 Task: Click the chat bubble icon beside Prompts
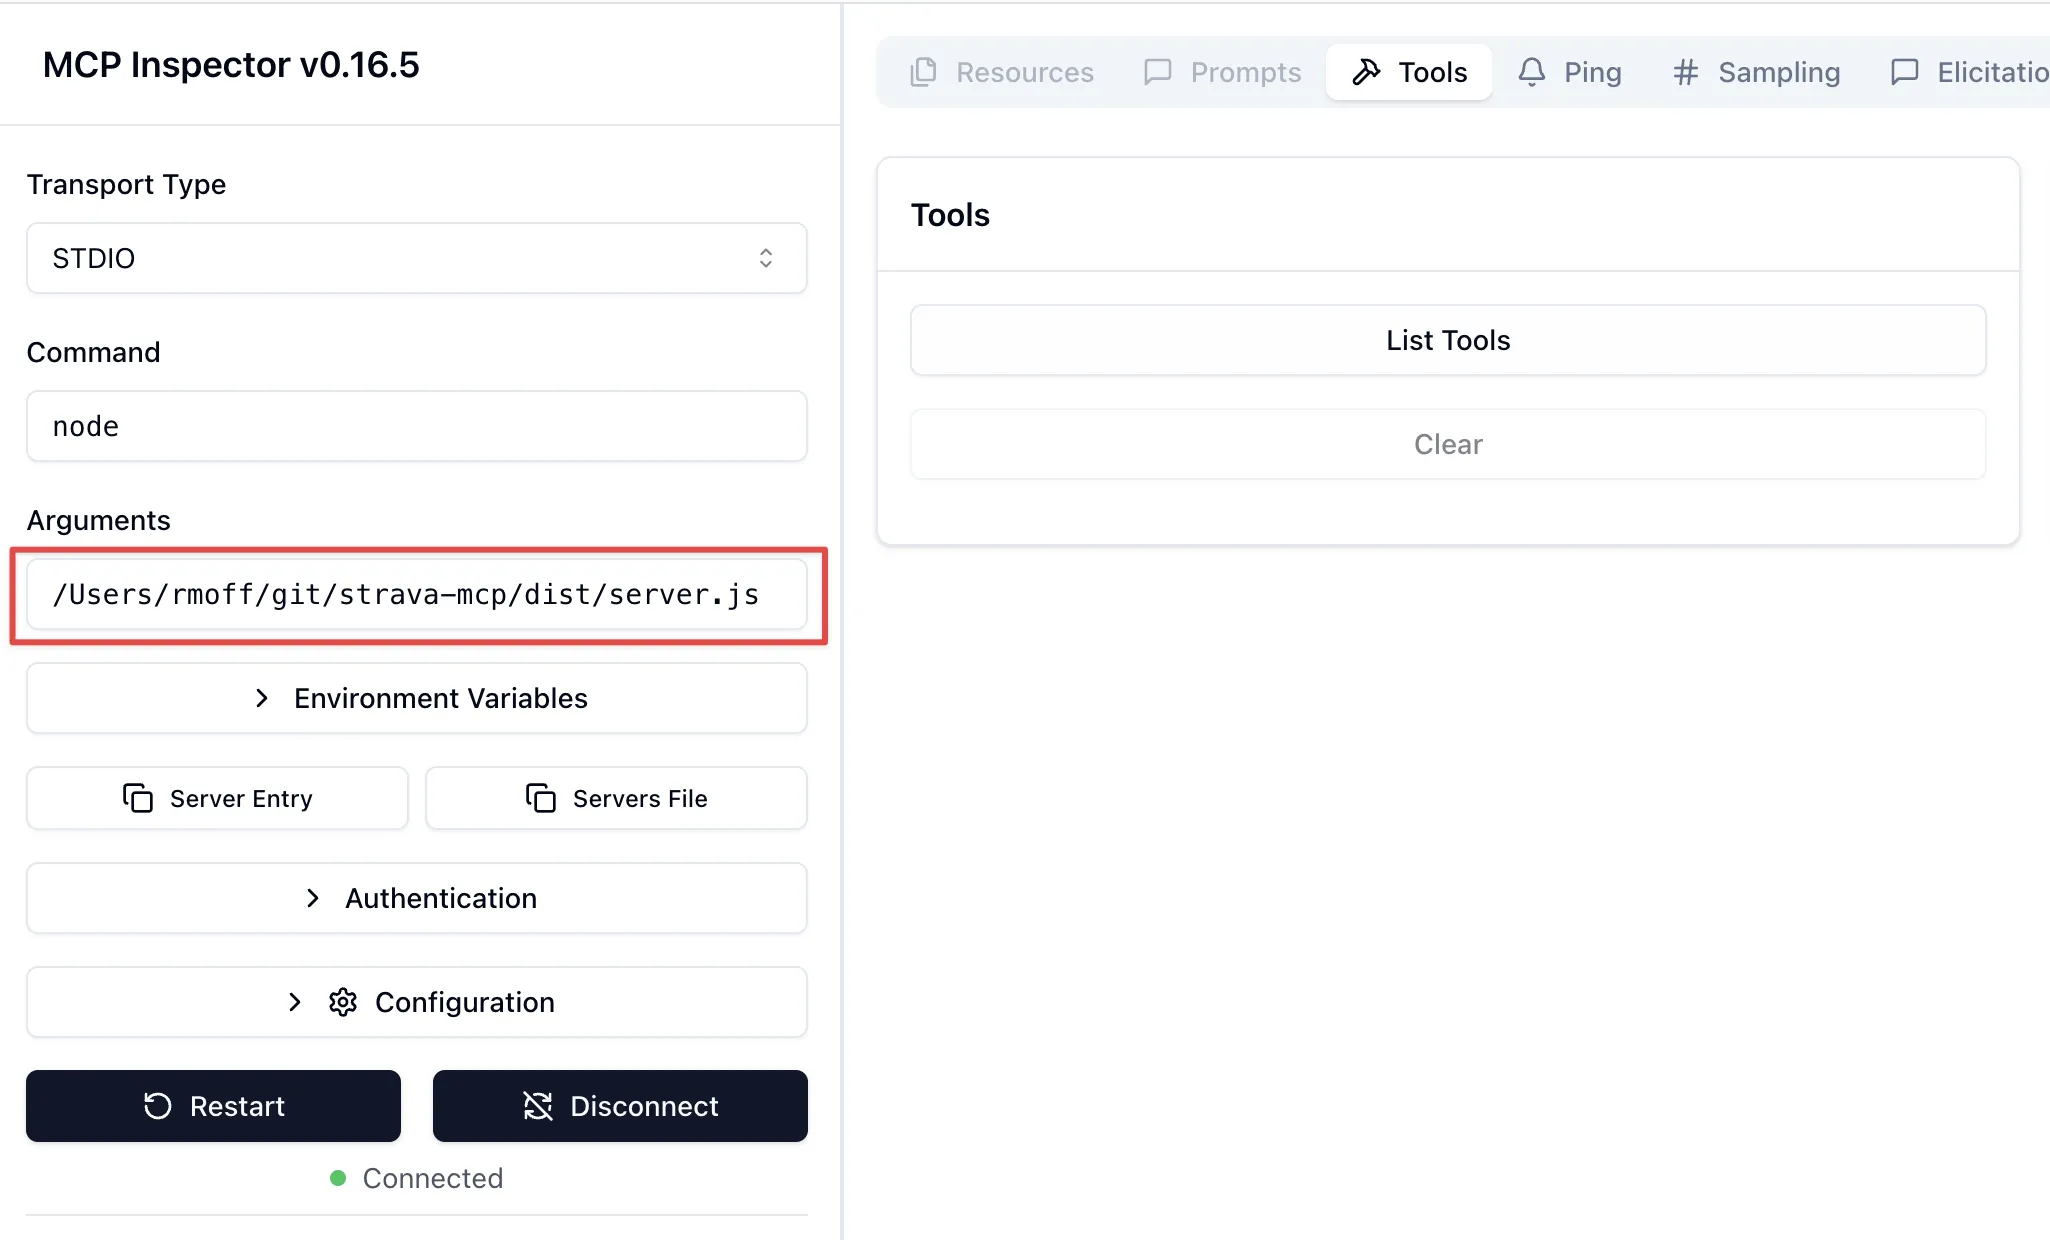pos(1157,72)
